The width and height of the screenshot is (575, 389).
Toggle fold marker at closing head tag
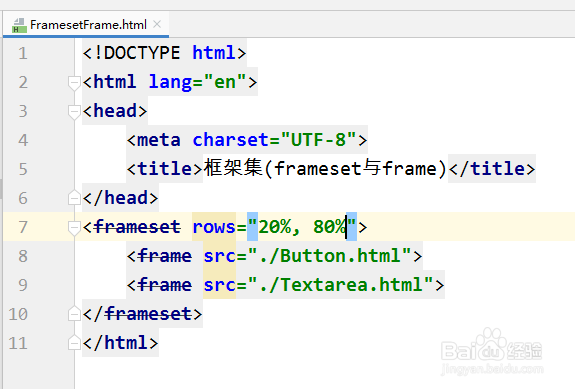pos(74,198)
